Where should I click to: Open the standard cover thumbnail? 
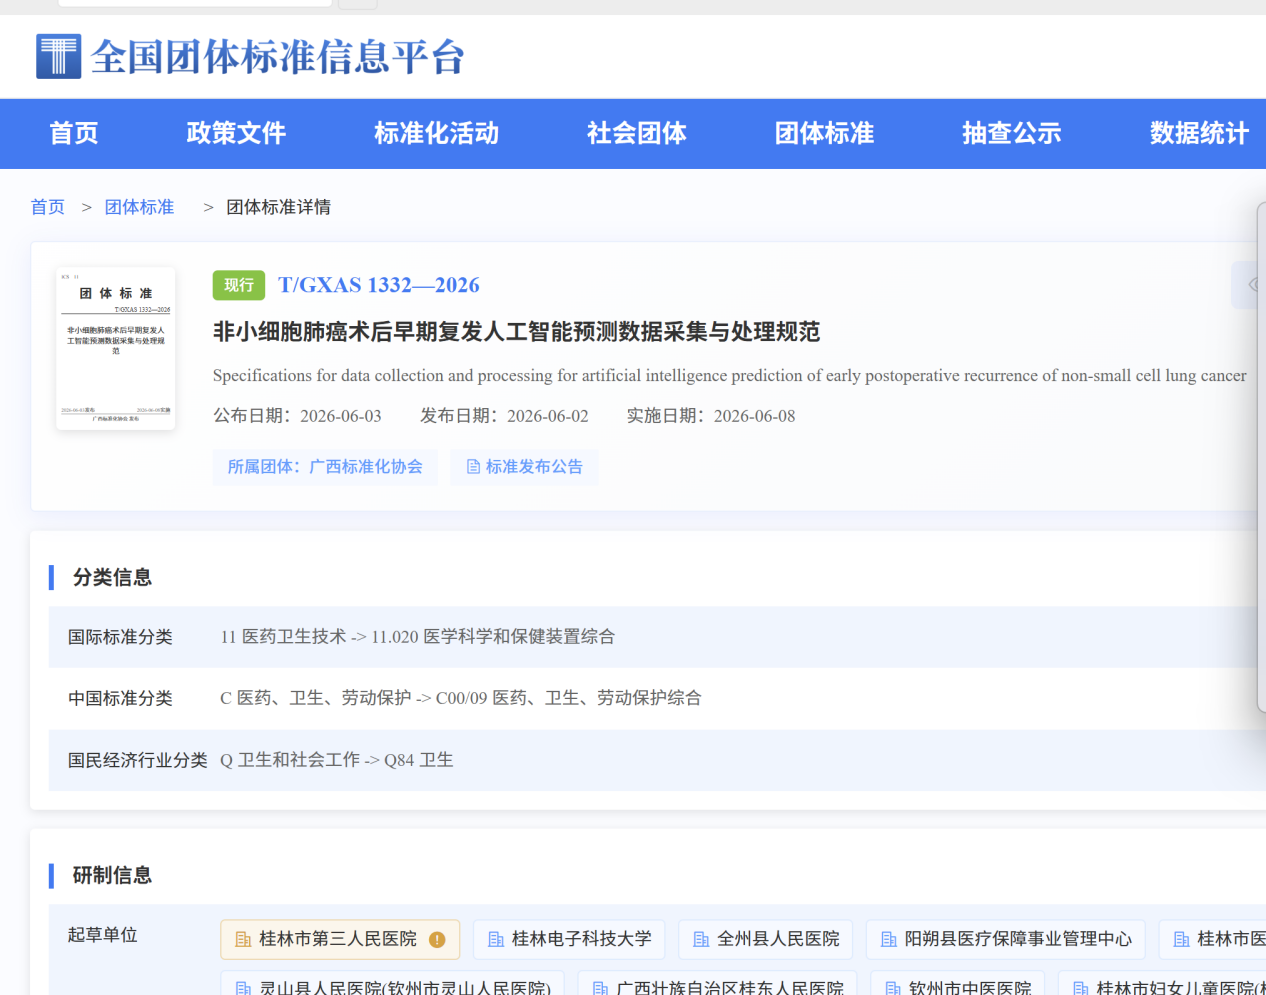pyautogui.click(x=116, y=348)
